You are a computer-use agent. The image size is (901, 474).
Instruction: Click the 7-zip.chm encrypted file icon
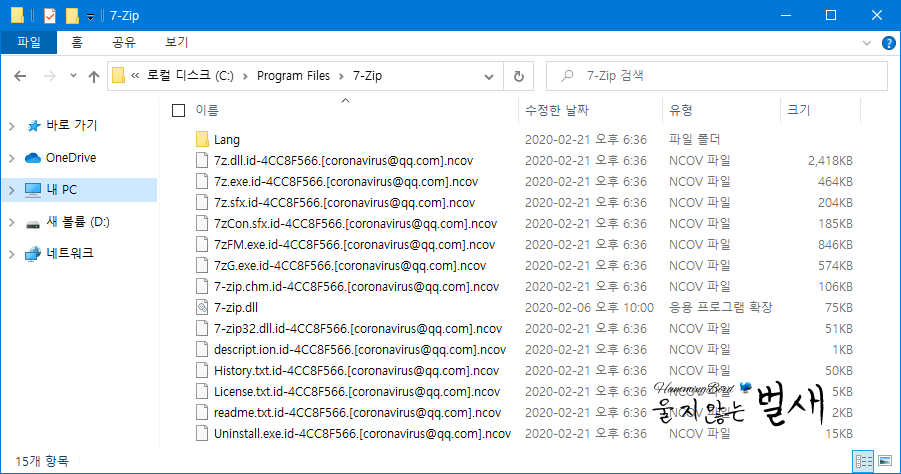pyautogui.click(x=202, y=286)
